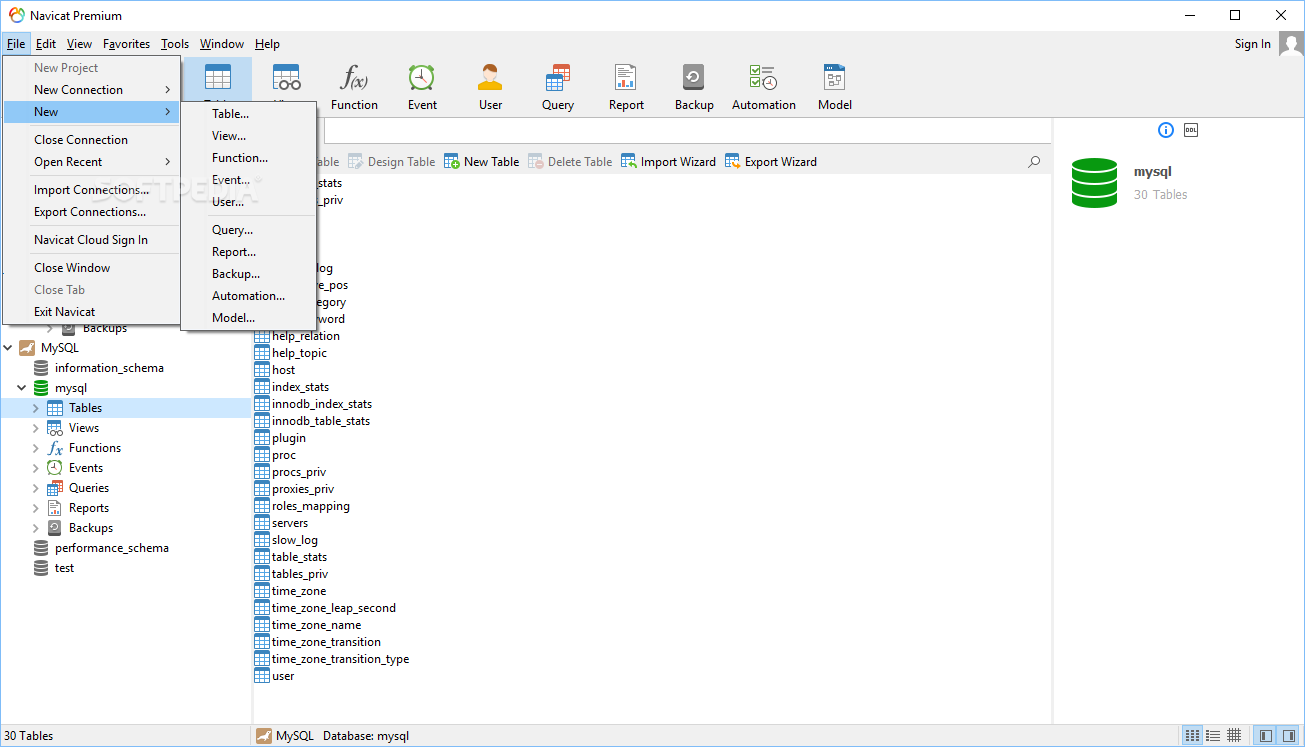Image resolution: width=1305 pixels, height=747 pixels.
Task: Choose Exit Navicat in File menu
Action: 91,312
